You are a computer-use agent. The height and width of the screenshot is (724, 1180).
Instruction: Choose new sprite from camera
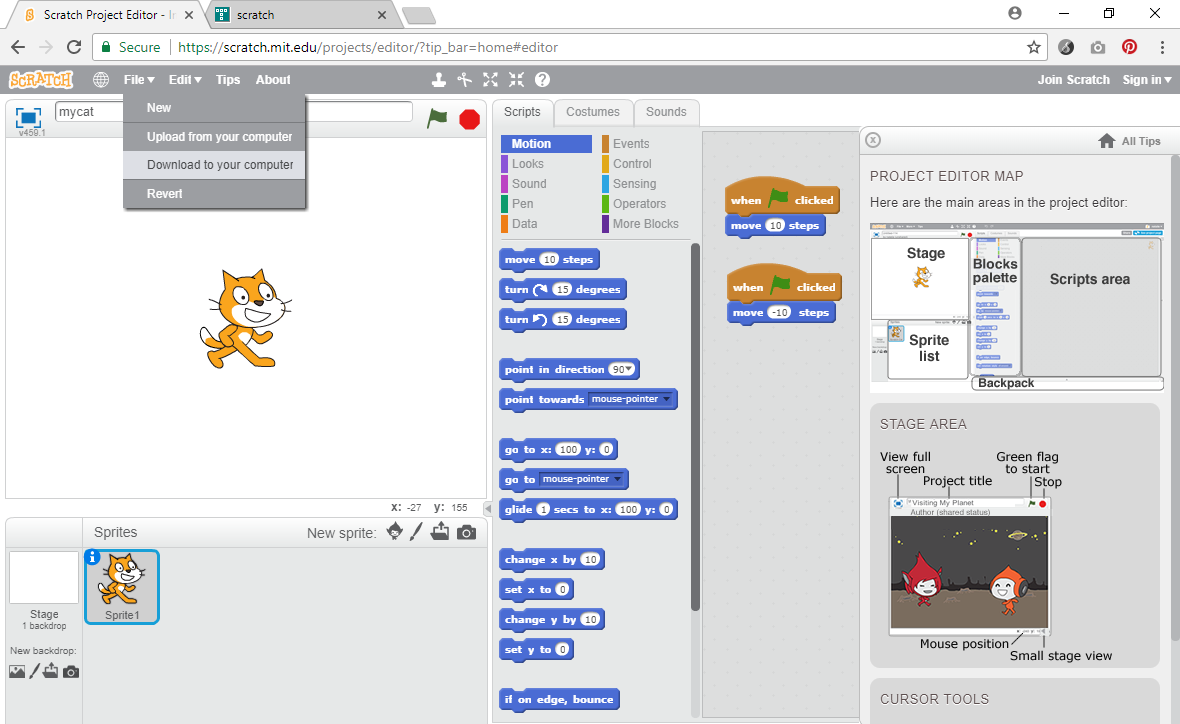tap(466, 532)
